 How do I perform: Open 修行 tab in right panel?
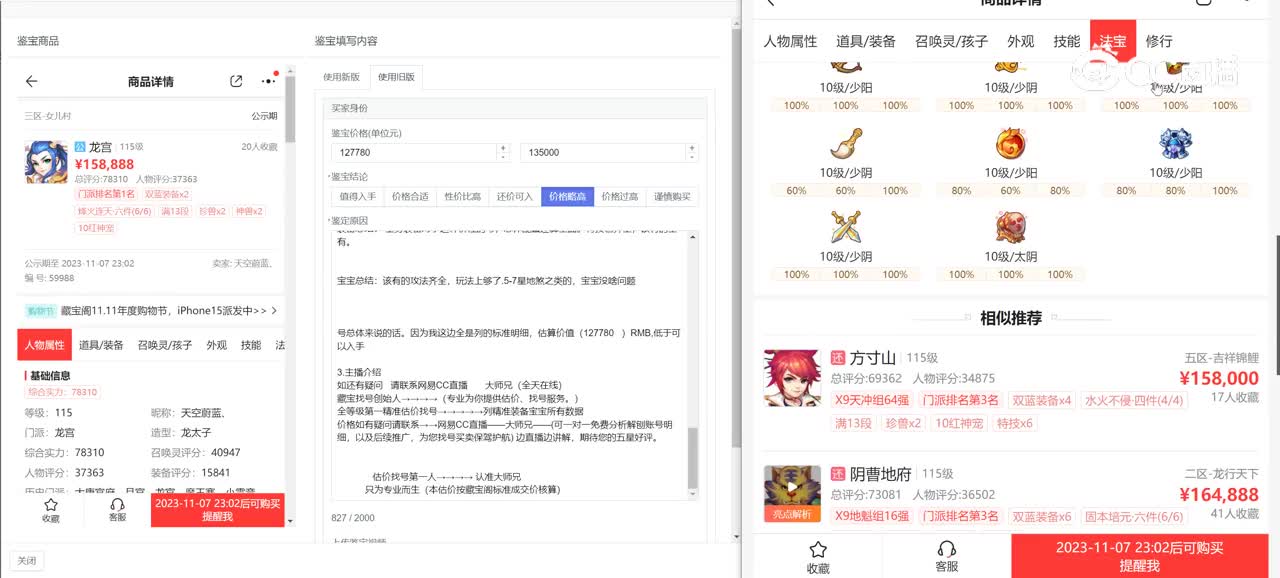pyautogui.click(x=1159, y=41)
